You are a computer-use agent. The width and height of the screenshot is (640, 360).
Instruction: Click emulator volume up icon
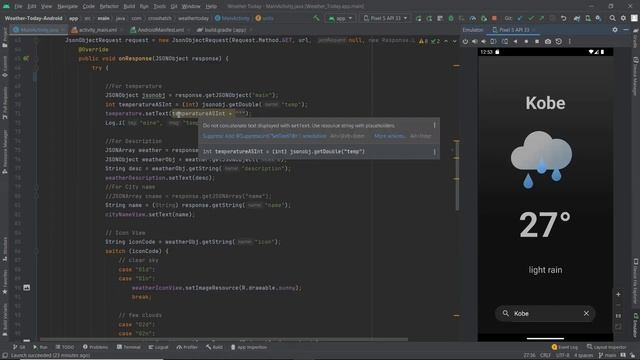(474, 42)
